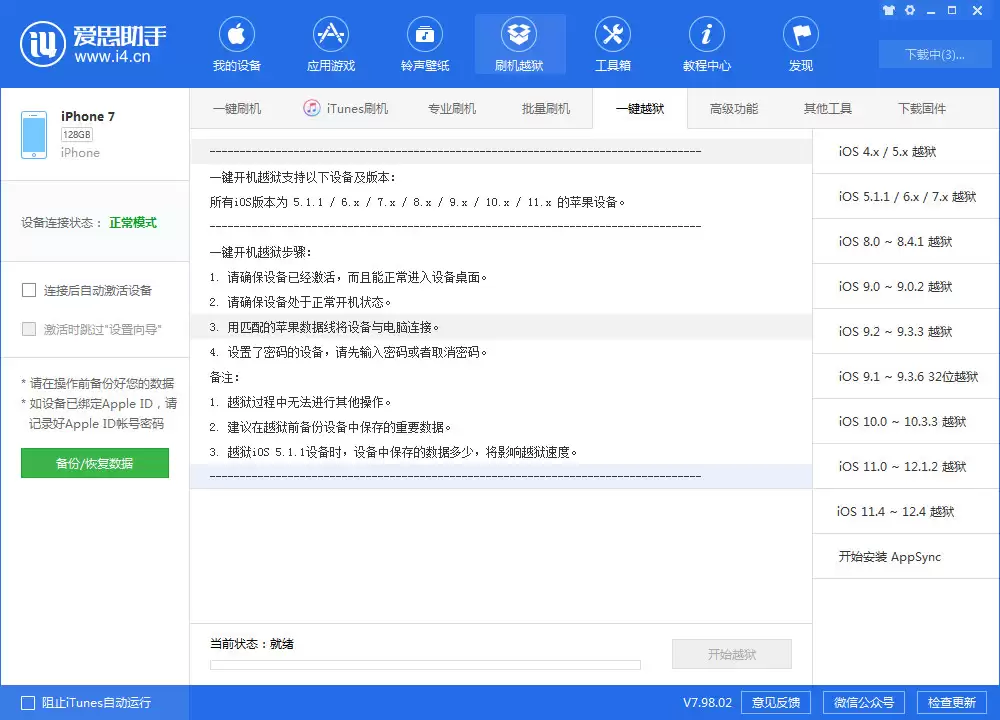Select the 一键越狱 tab
This screenshot has height=720, width=1000.
640,108
